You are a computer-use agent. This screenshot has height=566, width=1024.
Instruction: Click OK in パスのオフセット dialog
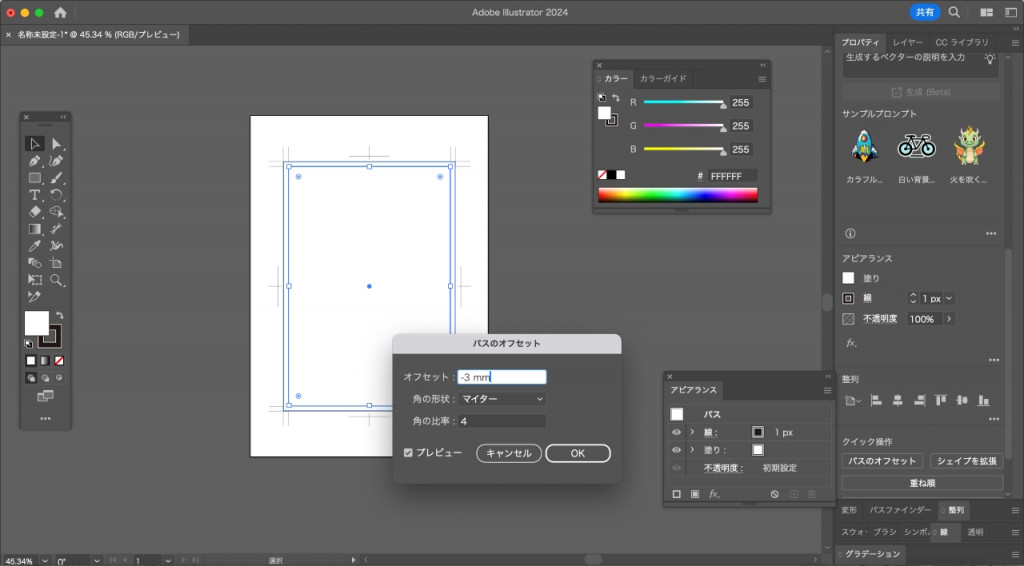(x=578, y=453)
